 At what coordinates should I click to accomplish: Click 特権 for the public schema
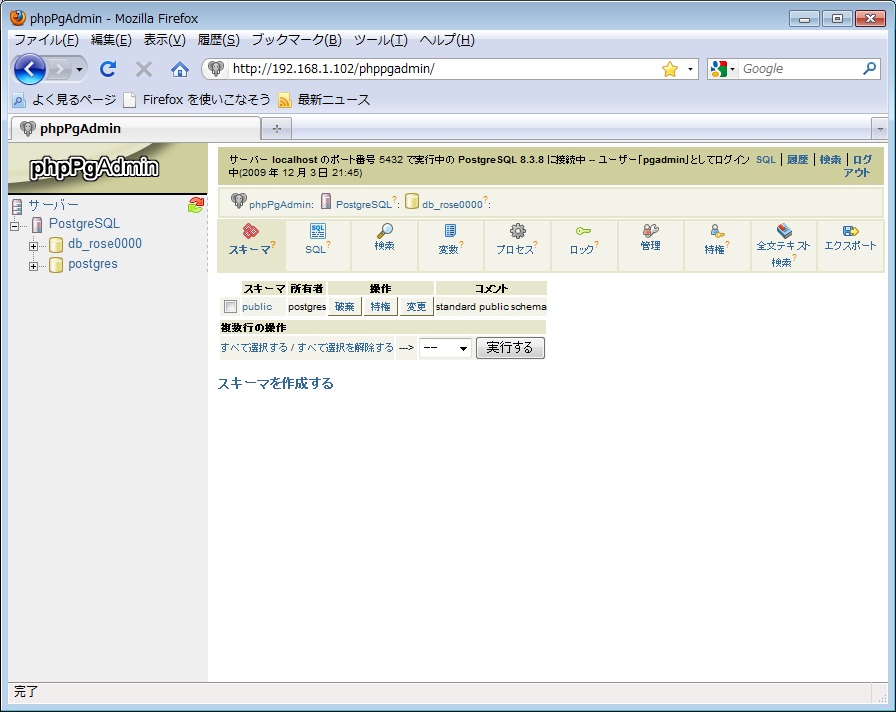pos(381,307)
